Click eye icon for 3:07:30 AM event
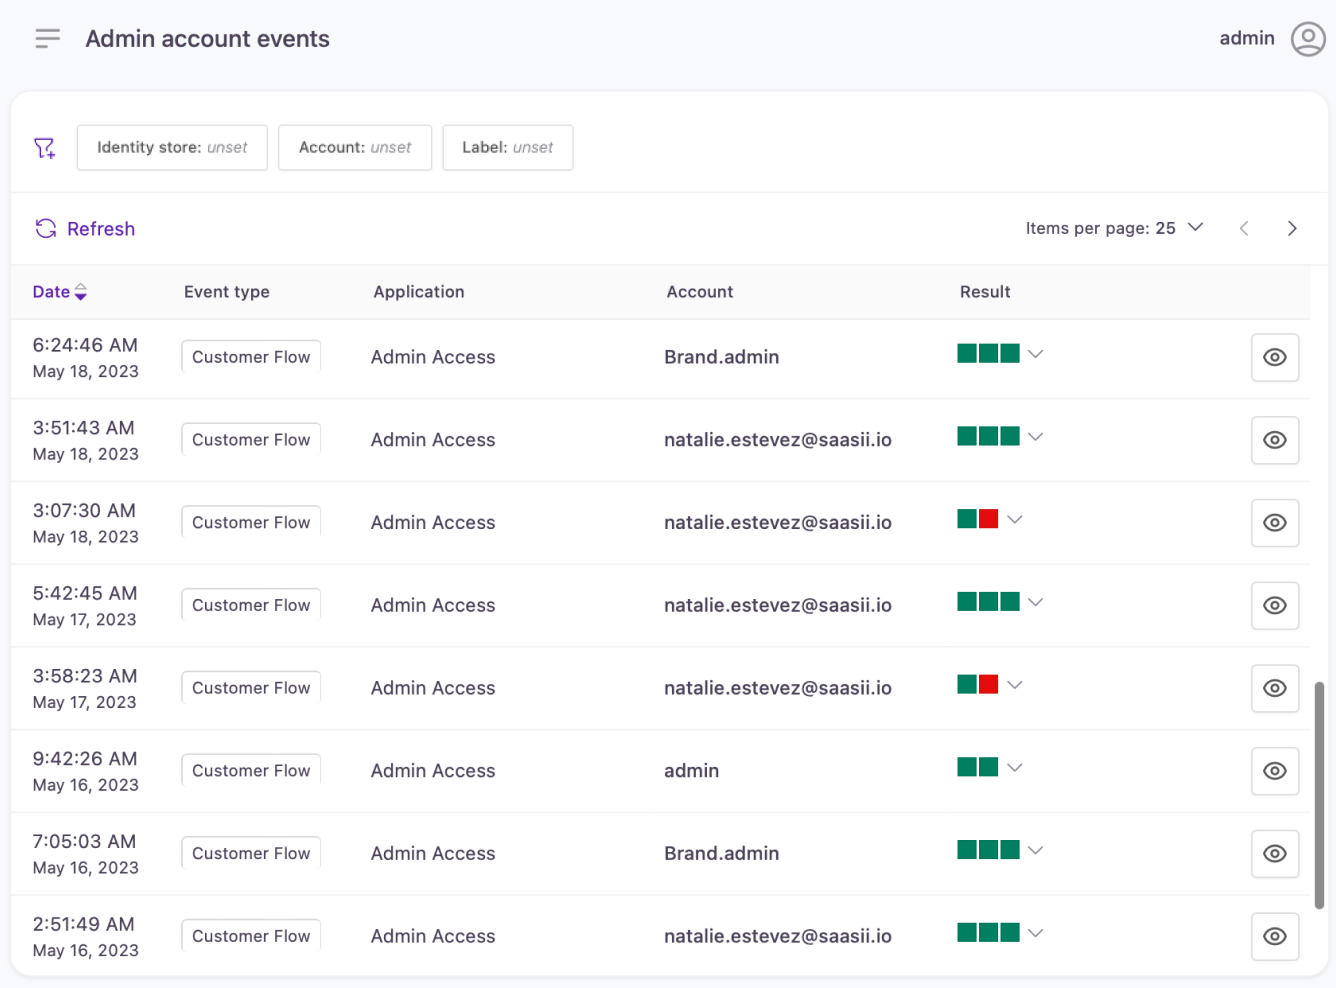1336x988 pixels. click(1274, 523)
